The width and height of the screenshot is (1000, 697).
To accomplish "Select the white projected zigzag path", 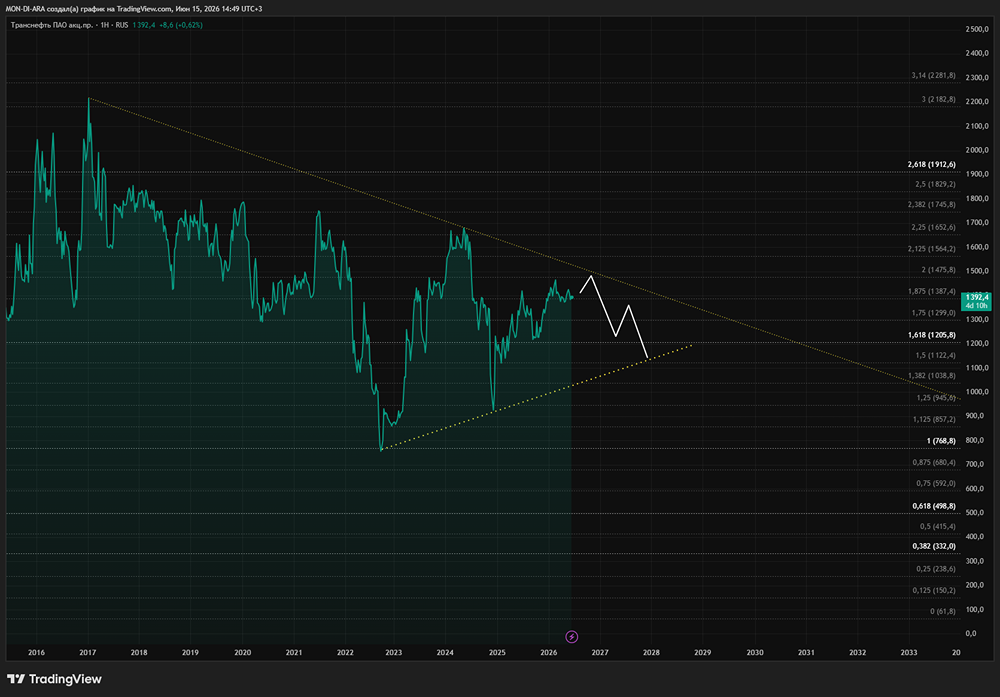I will 615,316.
